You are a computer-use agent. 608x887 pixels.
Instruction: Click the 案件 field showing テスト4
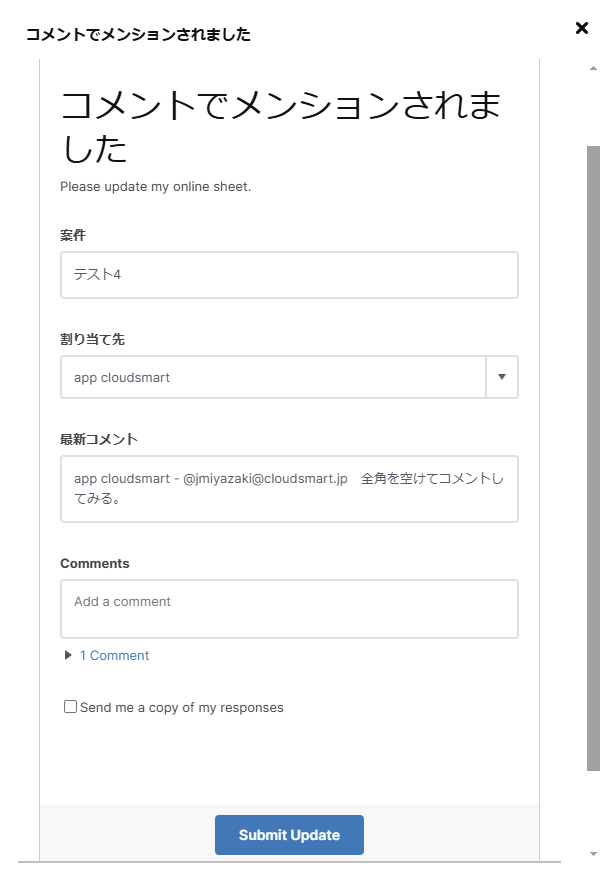point(289,274)
